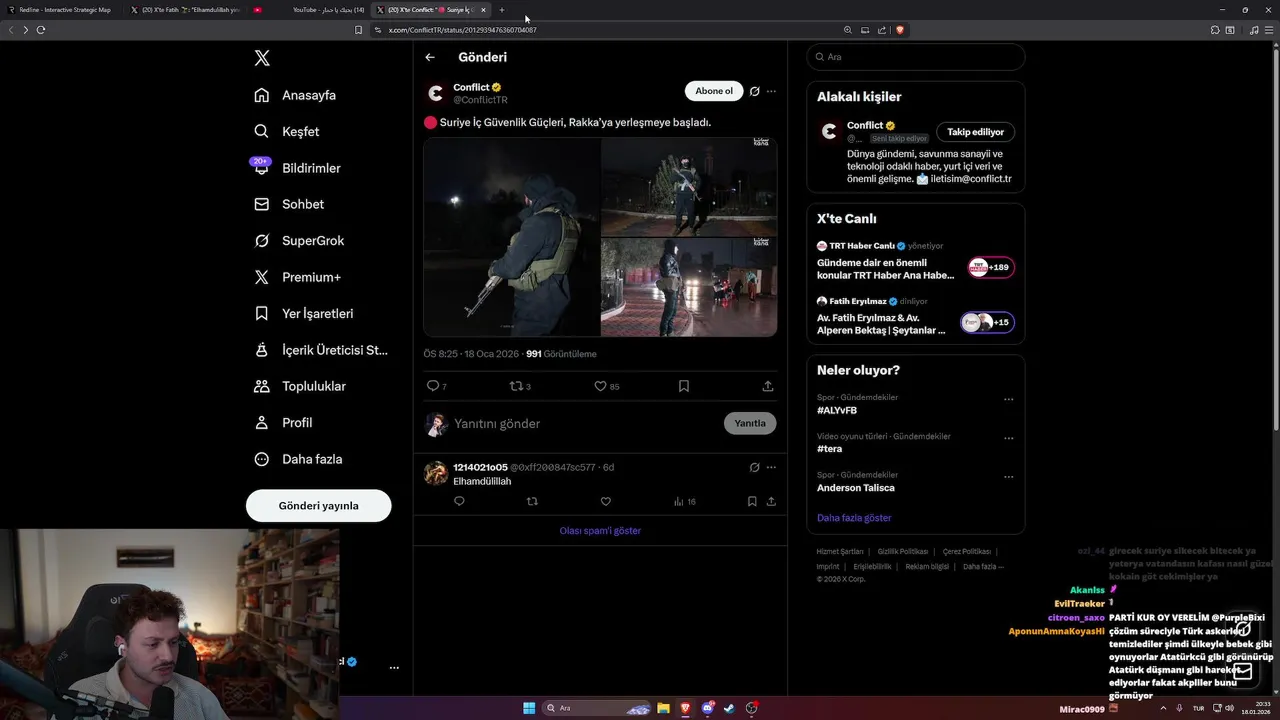Screen dimensions: 1280x720
Task: View analytics of Elhamdülillah comment (16 views)
Action: [685, 501]
